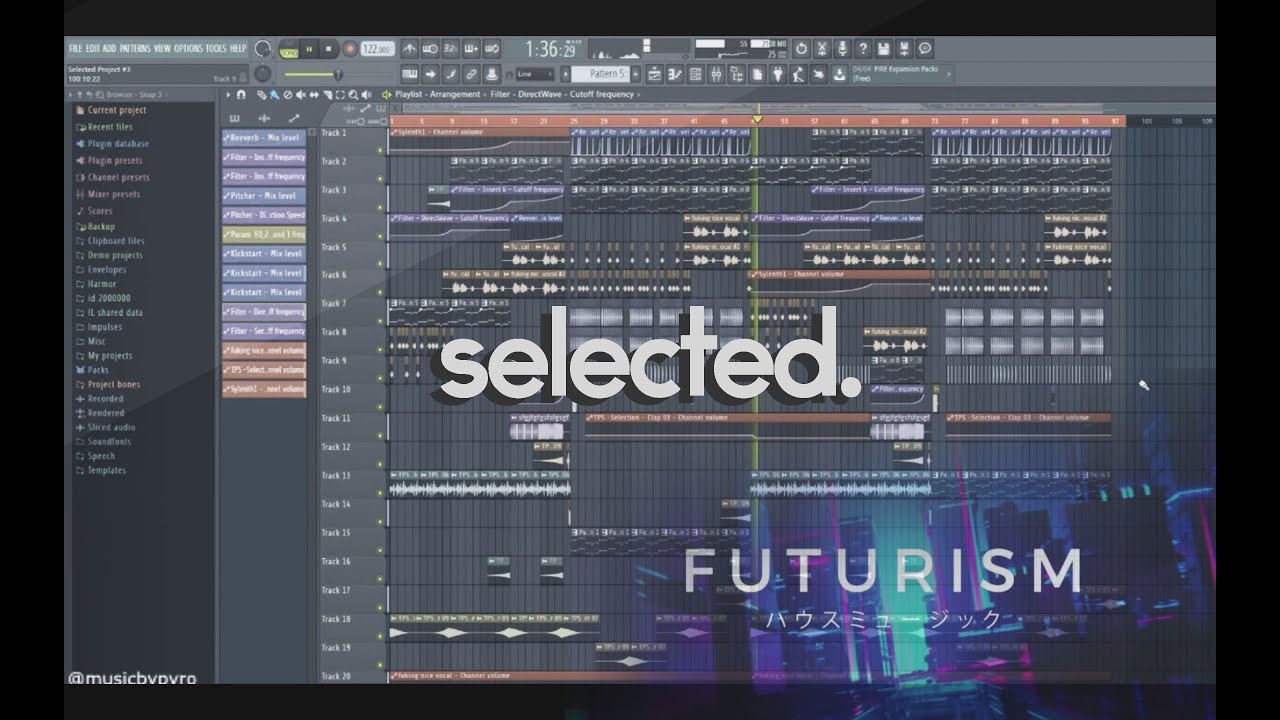Adjust the main volume knob
The image size is (1280, 720).
pyautogui.click(x=262, y=48)
